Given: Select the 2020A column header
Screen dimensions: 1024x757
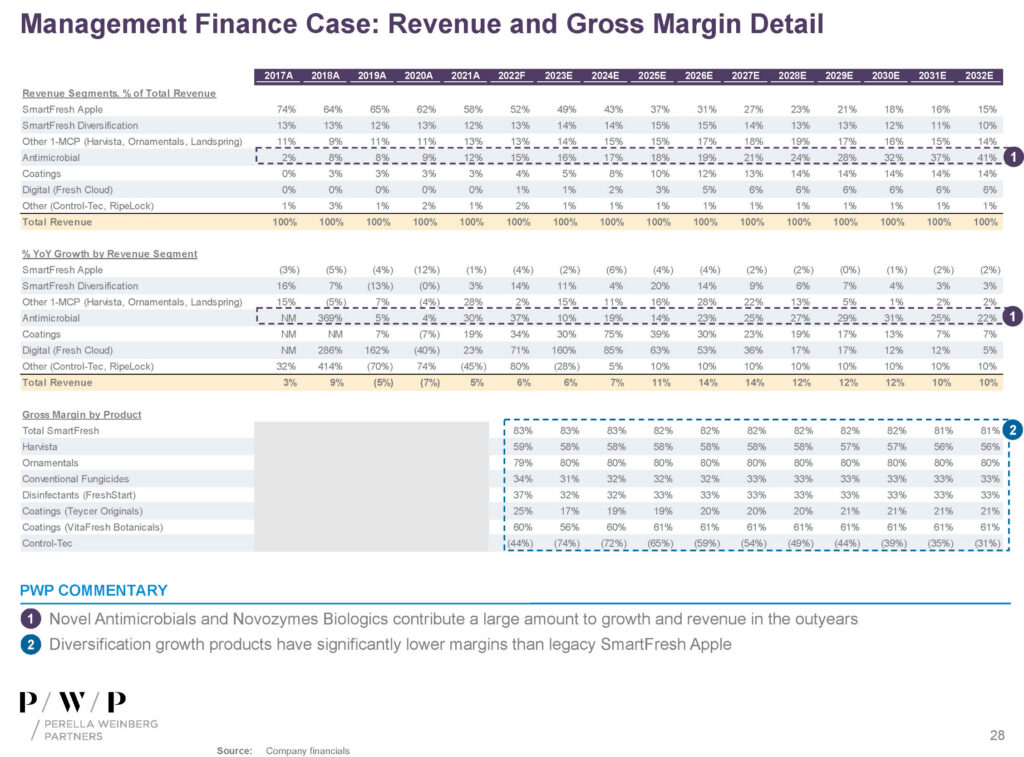Looking at the screenshot, I should [x=419, y=76].
